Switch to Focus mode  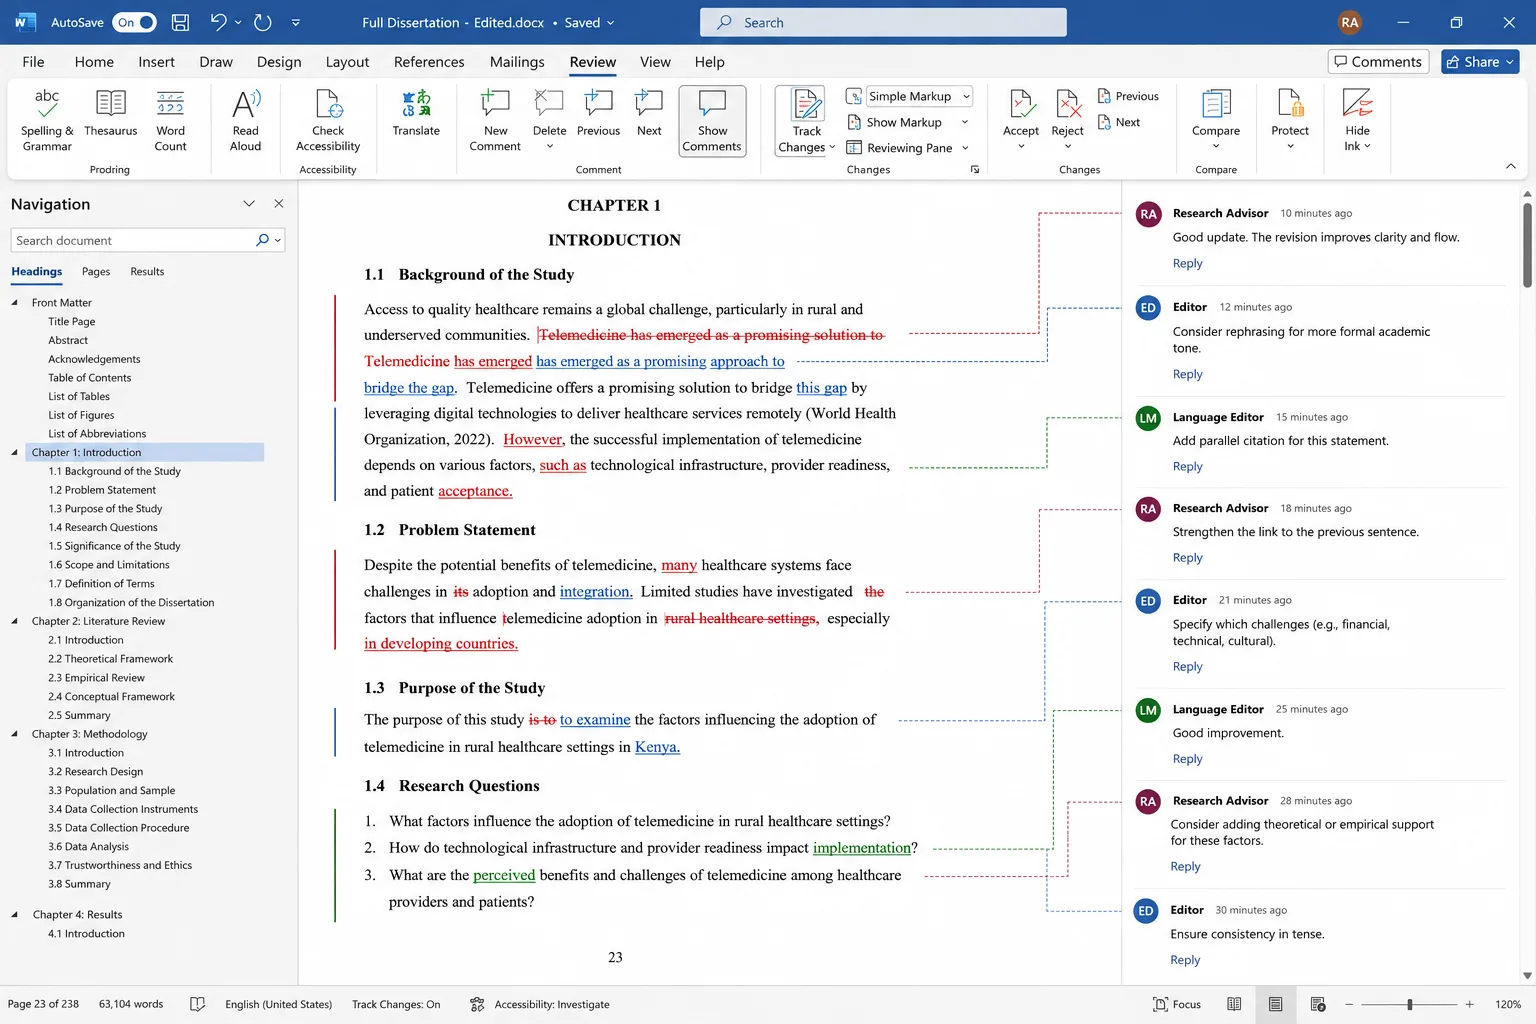(x=1177, y=1004)
